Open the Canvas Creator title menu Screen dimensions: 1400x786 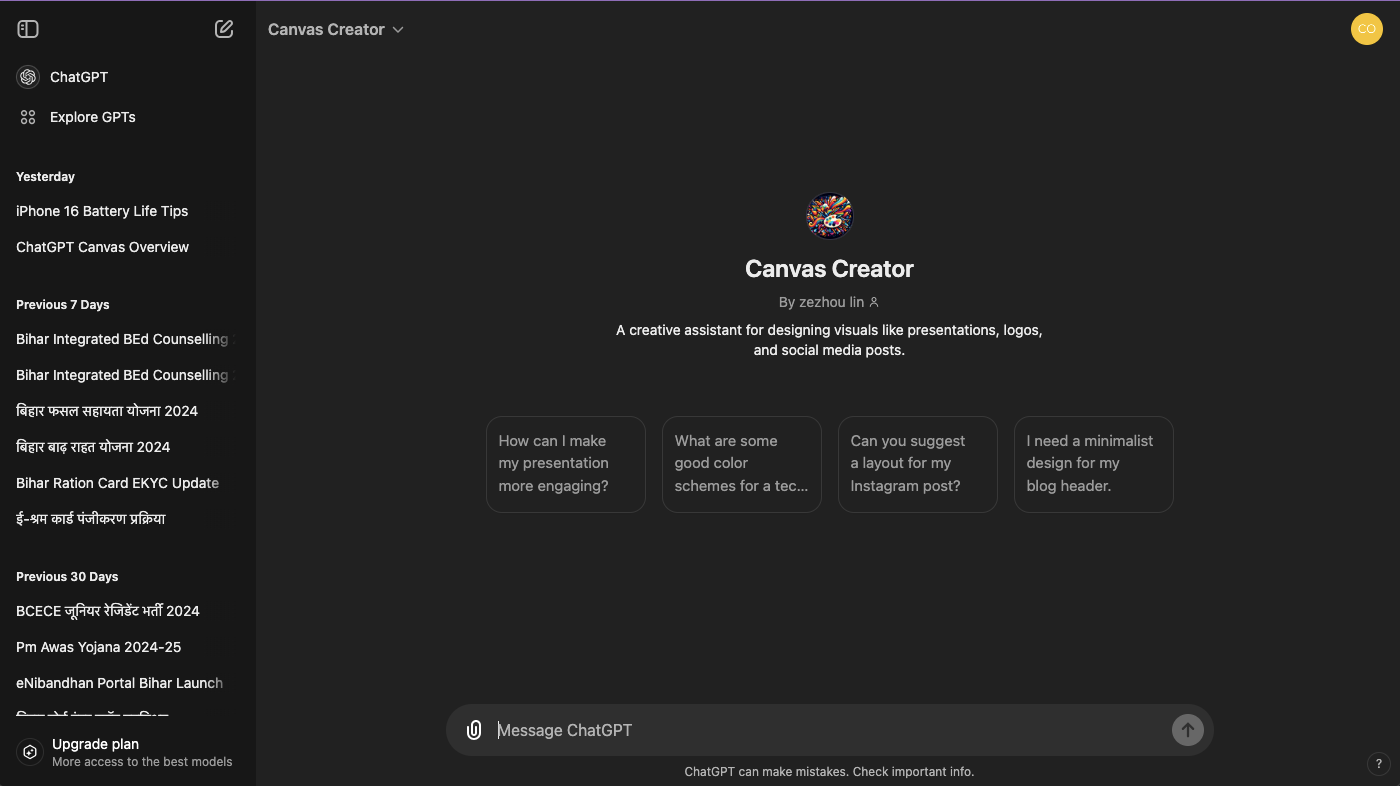(336, 30)
